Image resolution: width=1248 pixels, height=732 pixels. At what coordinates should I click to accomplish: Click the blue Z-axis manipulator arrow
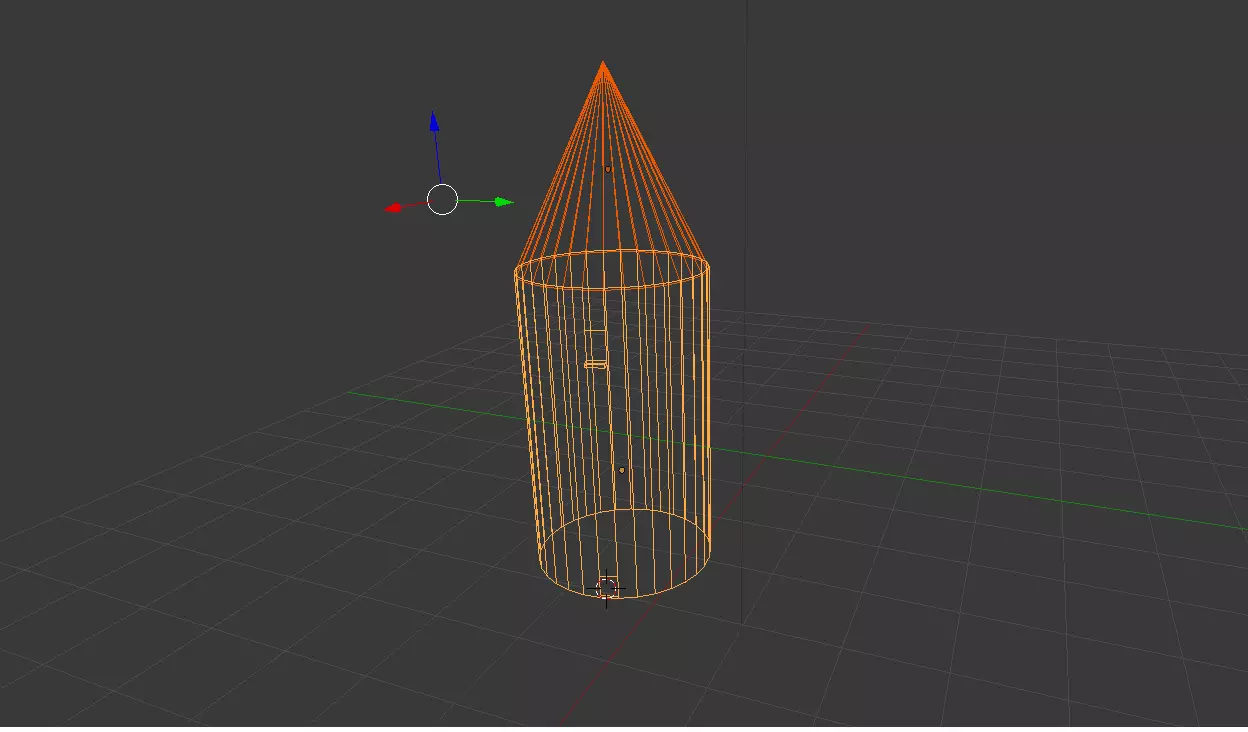tap(434, 123)
